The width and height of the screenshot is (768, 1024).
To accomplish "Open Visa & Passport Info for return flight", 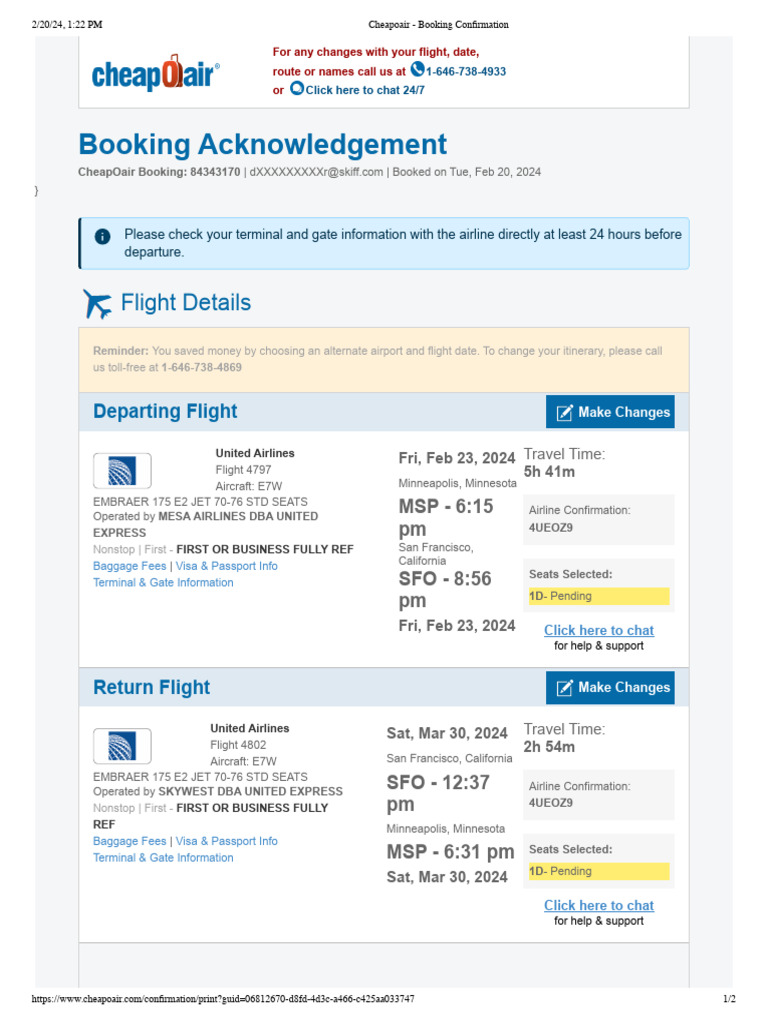I will pyautogui.click(x=227, y=841).
